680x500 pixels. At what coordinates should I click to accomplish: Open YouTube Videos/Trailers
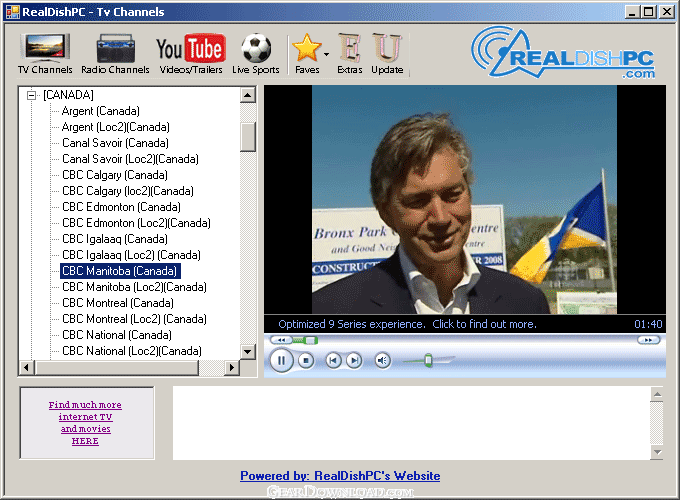click(191, 54)
